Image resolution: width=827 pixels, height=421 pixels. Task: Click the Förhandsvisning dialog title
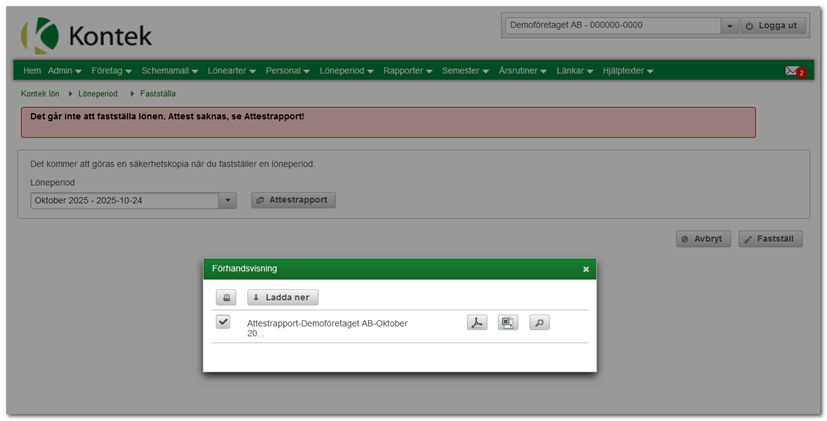[x=244, y=269]
